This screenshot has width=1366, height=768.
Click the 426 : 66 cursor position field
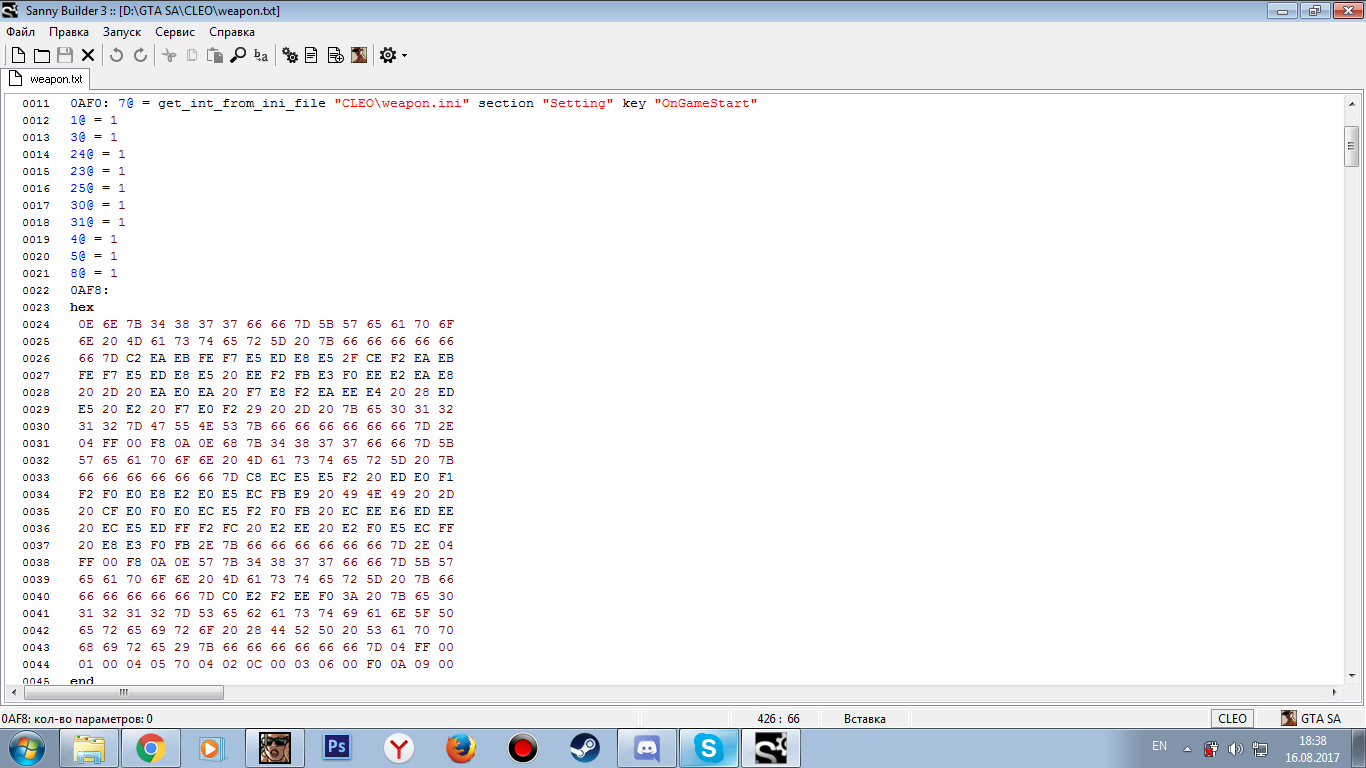point(778,718)
